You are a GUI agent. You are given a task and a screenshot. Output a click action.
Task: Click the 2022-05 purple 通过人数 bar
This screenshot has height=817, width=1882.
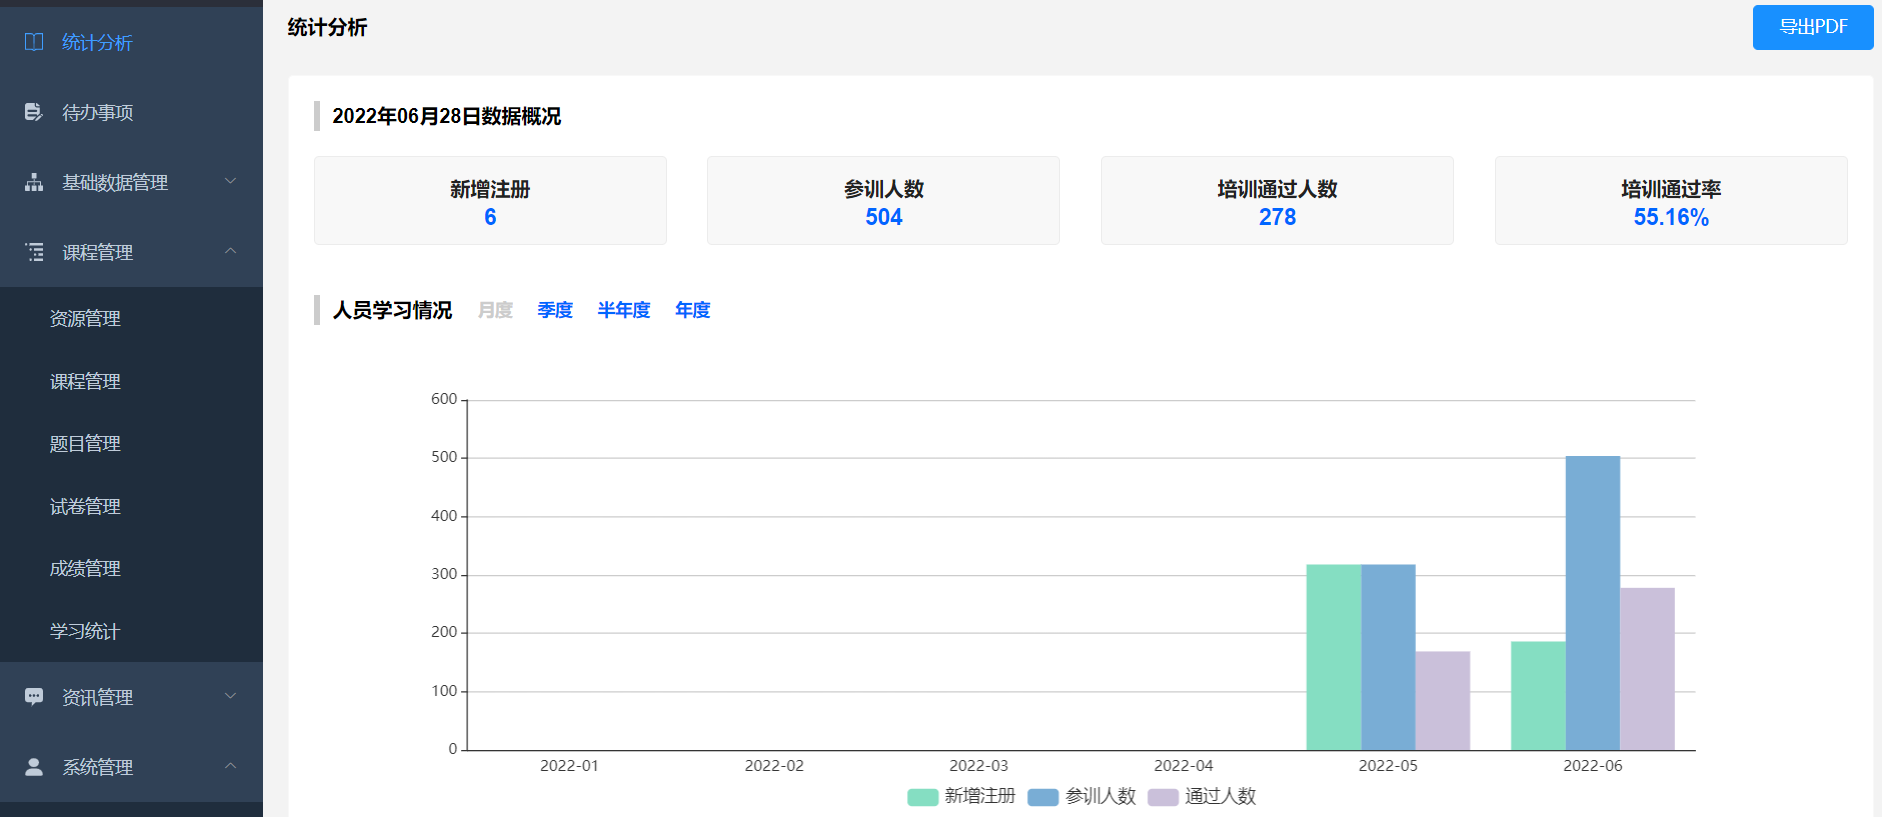coord(1443,701)
